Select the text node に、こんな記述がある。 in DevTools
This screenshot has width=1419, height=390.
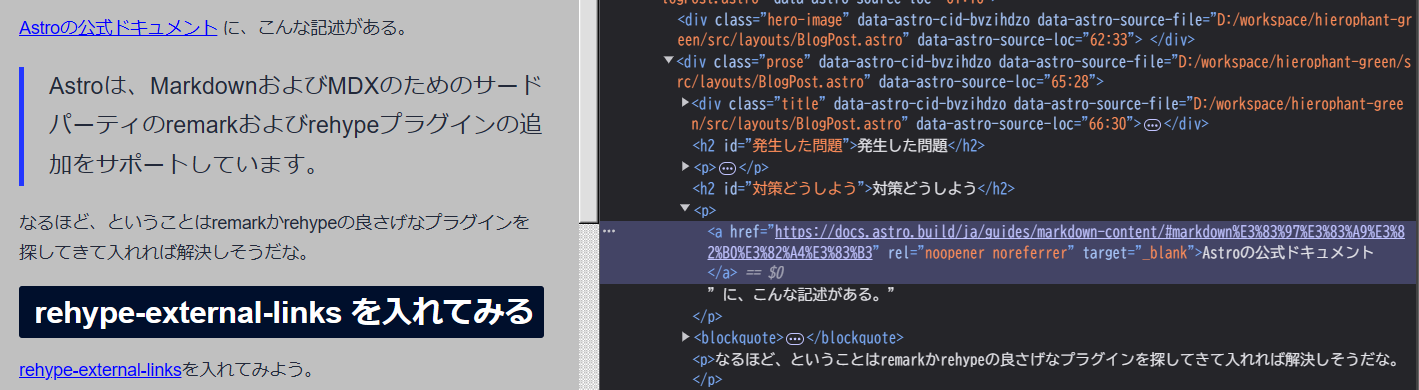pos(800,294)
